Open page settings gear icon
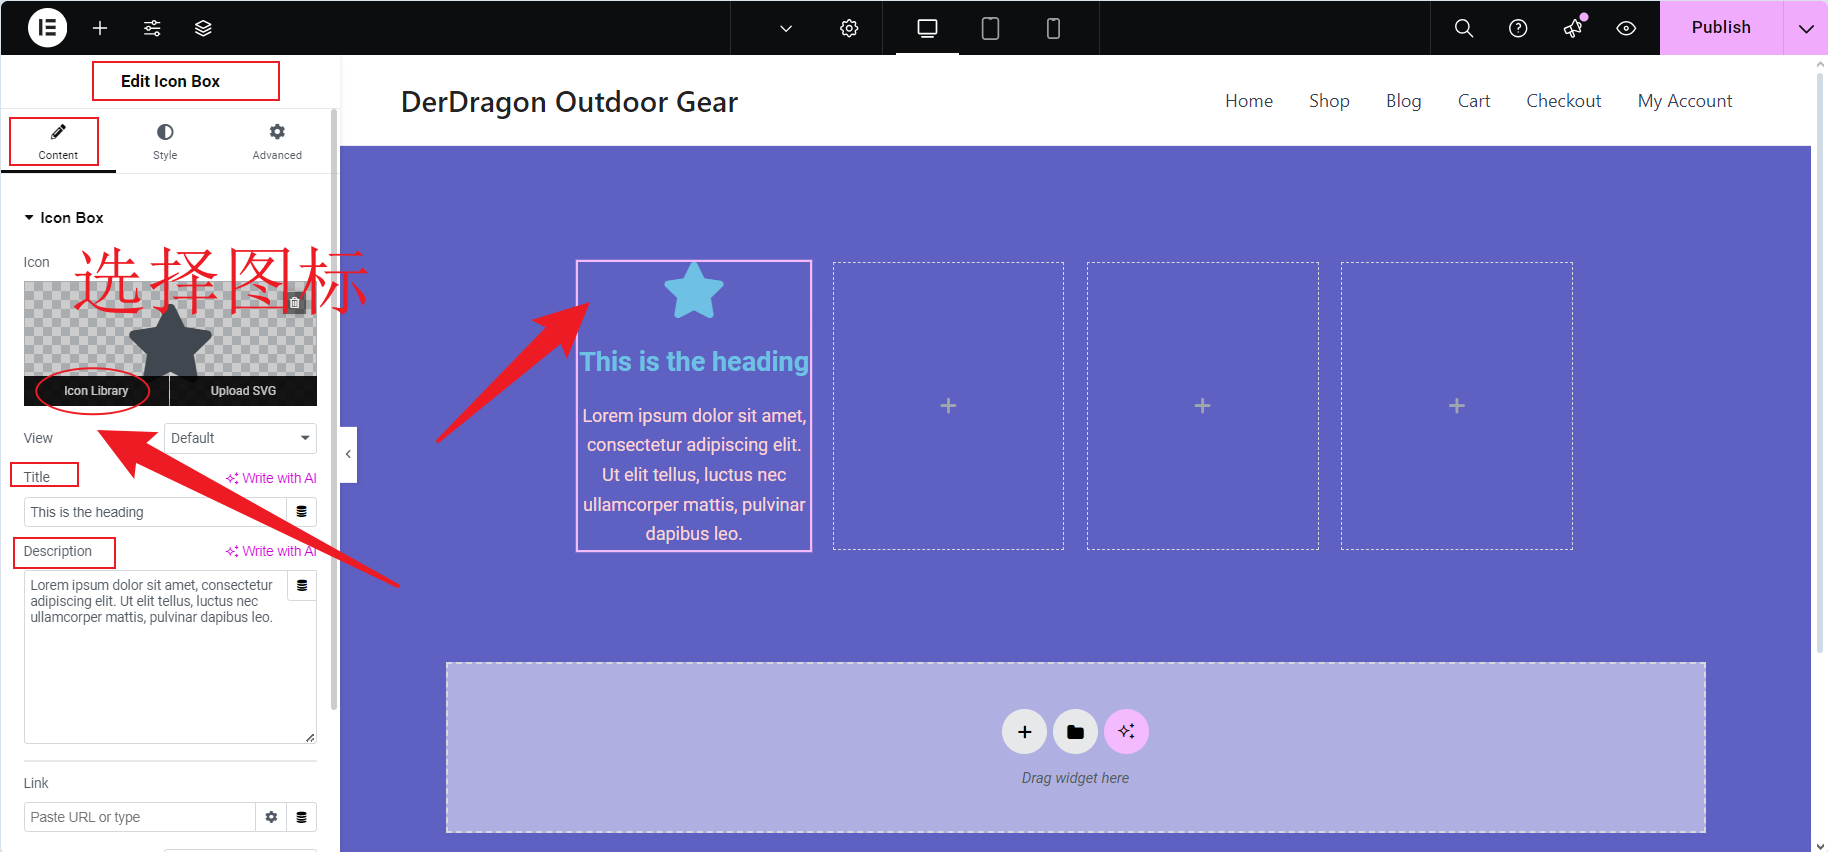The image size is (1828, 852). (x=849, y=28)
